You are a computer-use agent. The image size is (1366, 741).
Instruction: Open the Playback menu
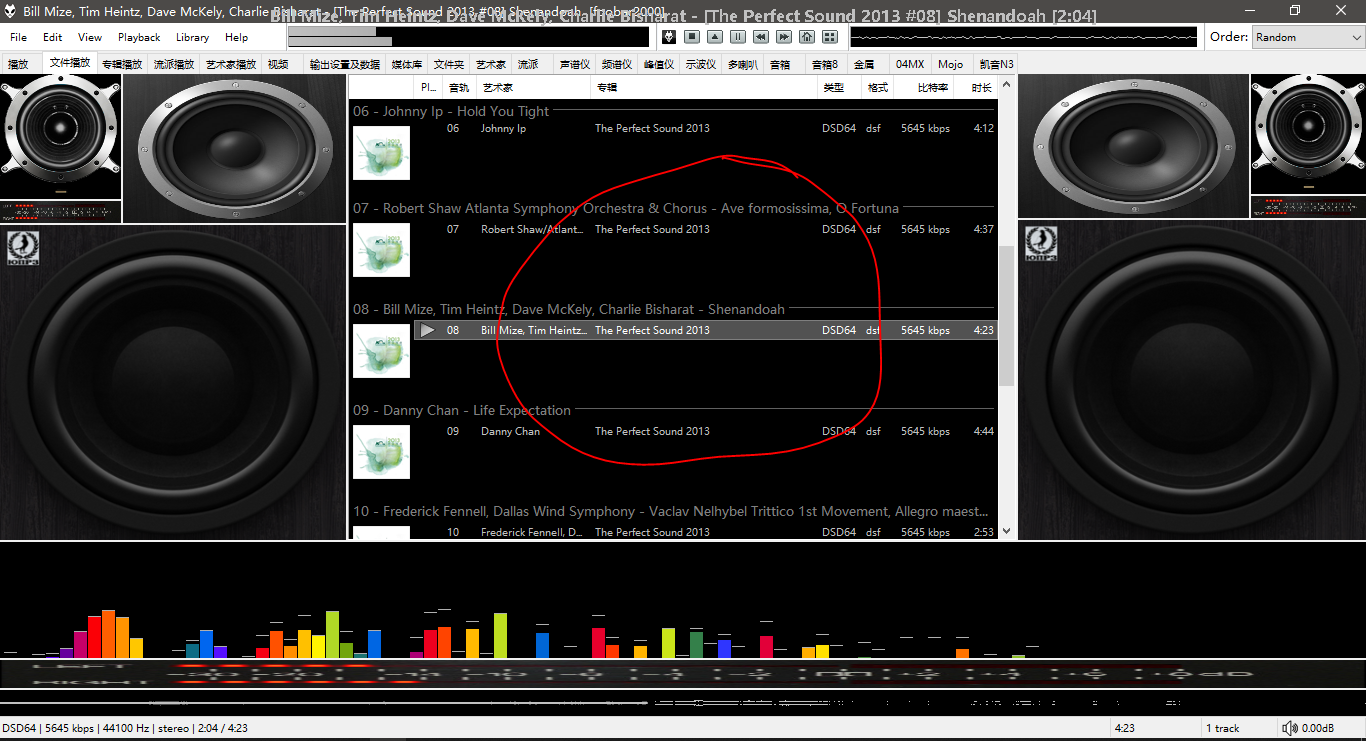pyautogui.click(x=139, y=37)
